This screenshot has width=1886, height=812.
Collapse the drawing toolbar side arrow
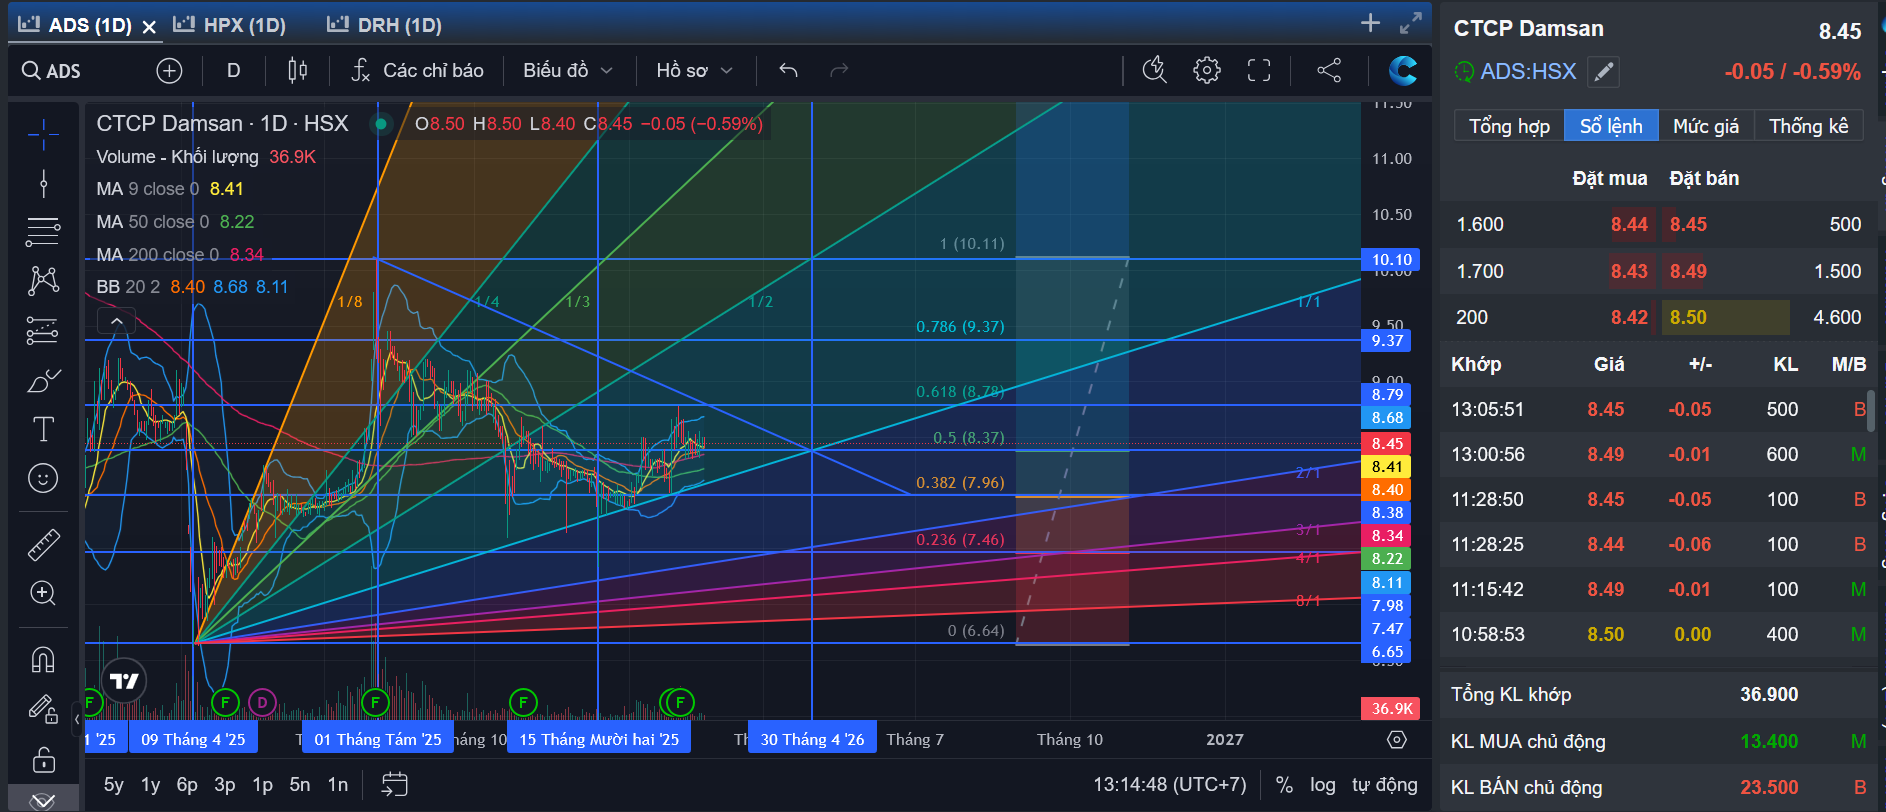coord(77,718)
